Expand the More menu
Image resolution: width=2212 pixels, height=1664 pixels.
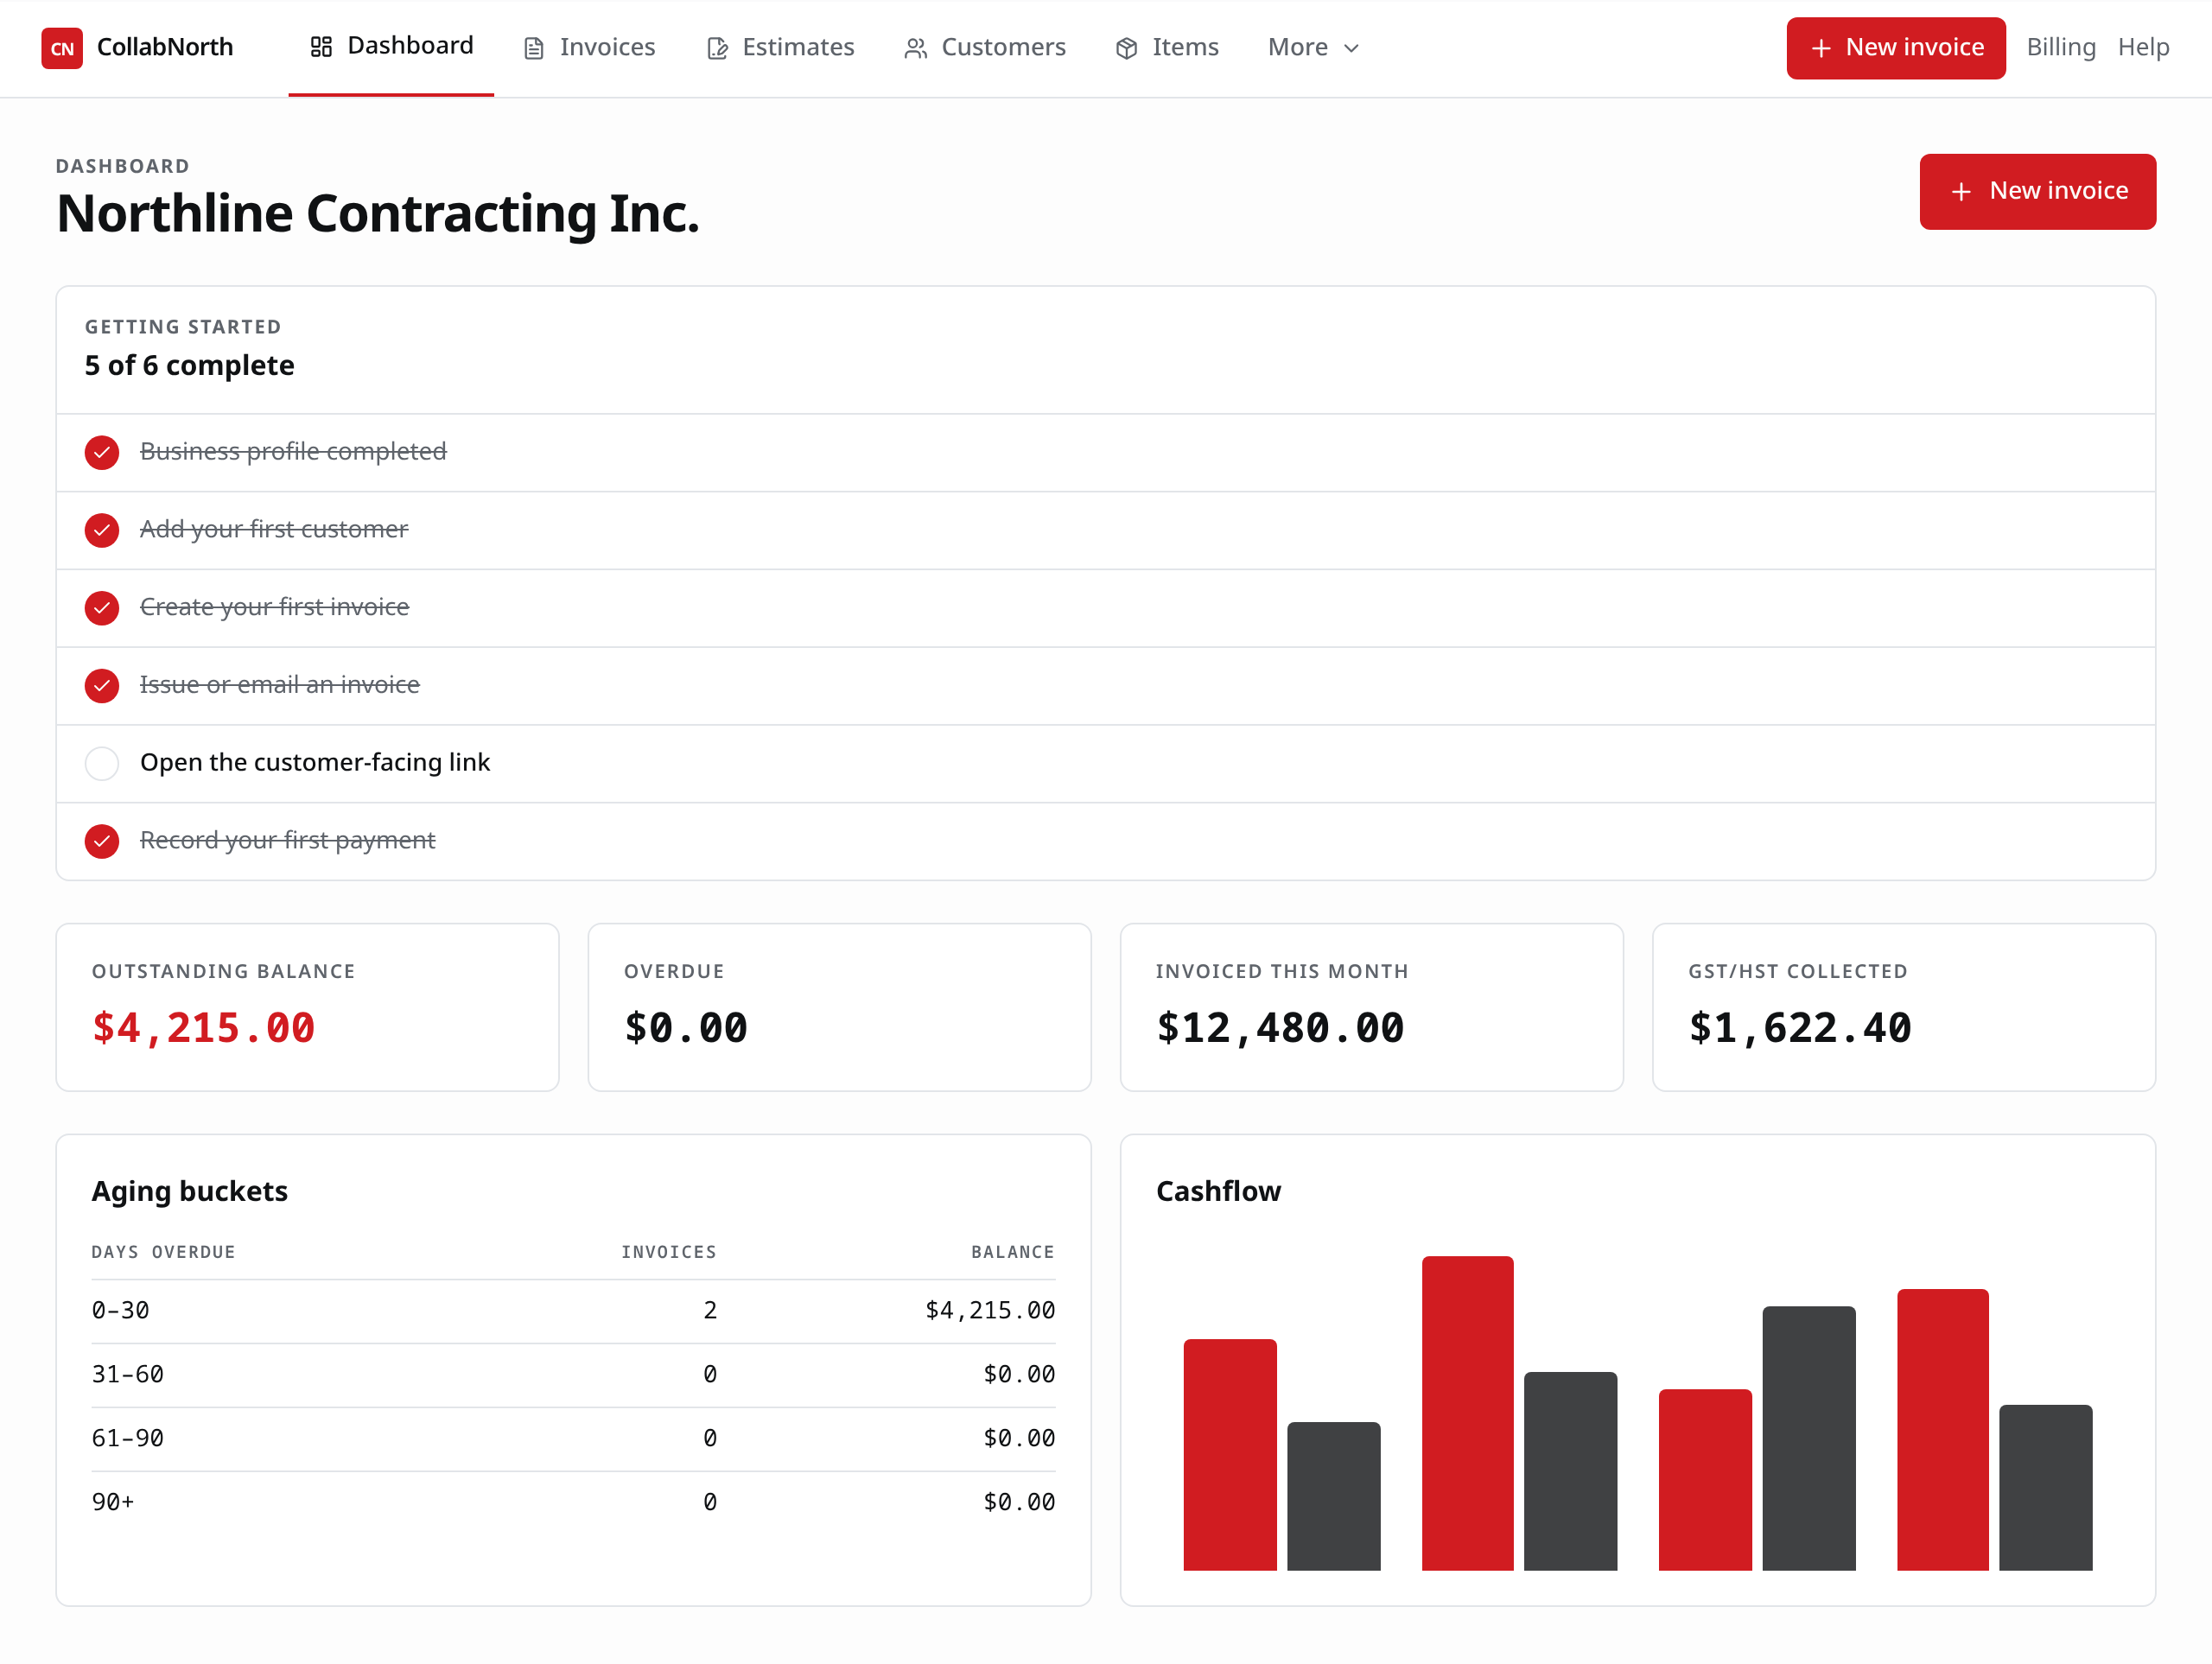1313,48
